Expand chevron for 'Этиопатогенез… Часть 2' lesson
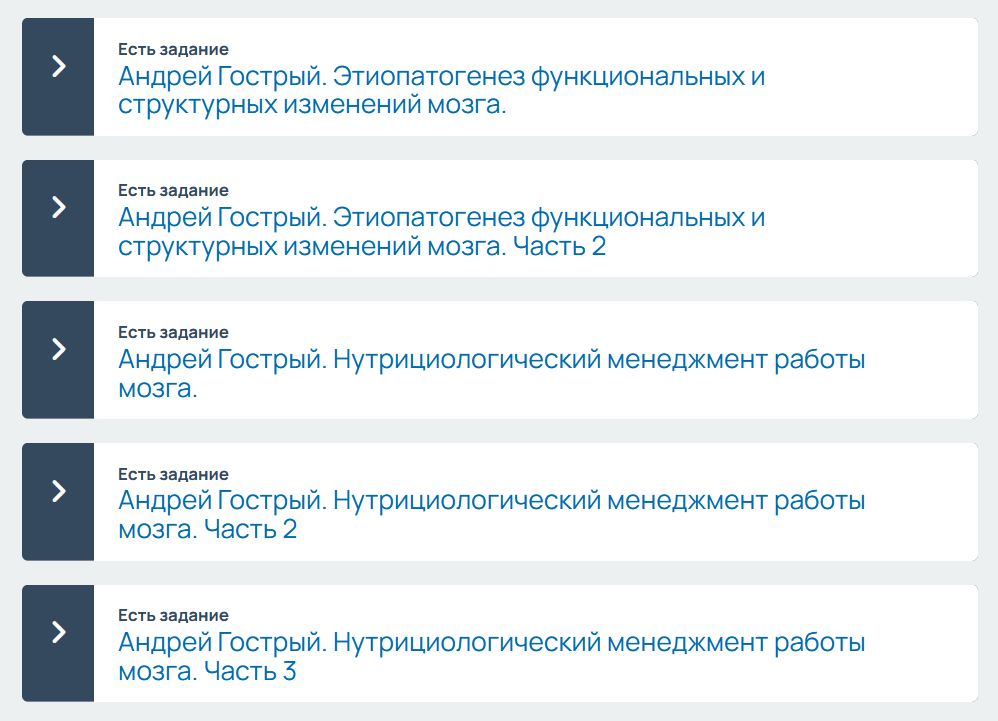Viewport: 998px width, 721px height. point(58,207)
